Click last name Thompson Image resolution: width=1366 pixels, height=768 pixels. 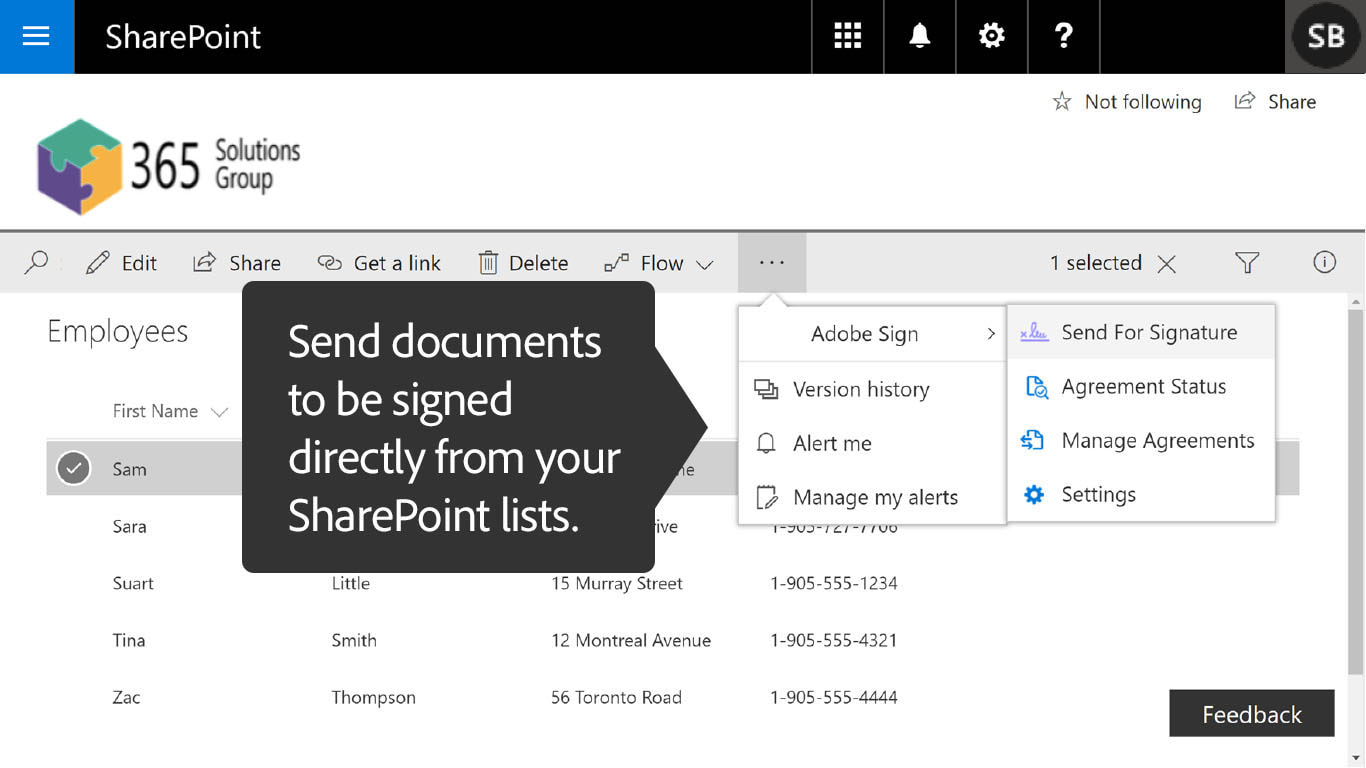(374, 697)
